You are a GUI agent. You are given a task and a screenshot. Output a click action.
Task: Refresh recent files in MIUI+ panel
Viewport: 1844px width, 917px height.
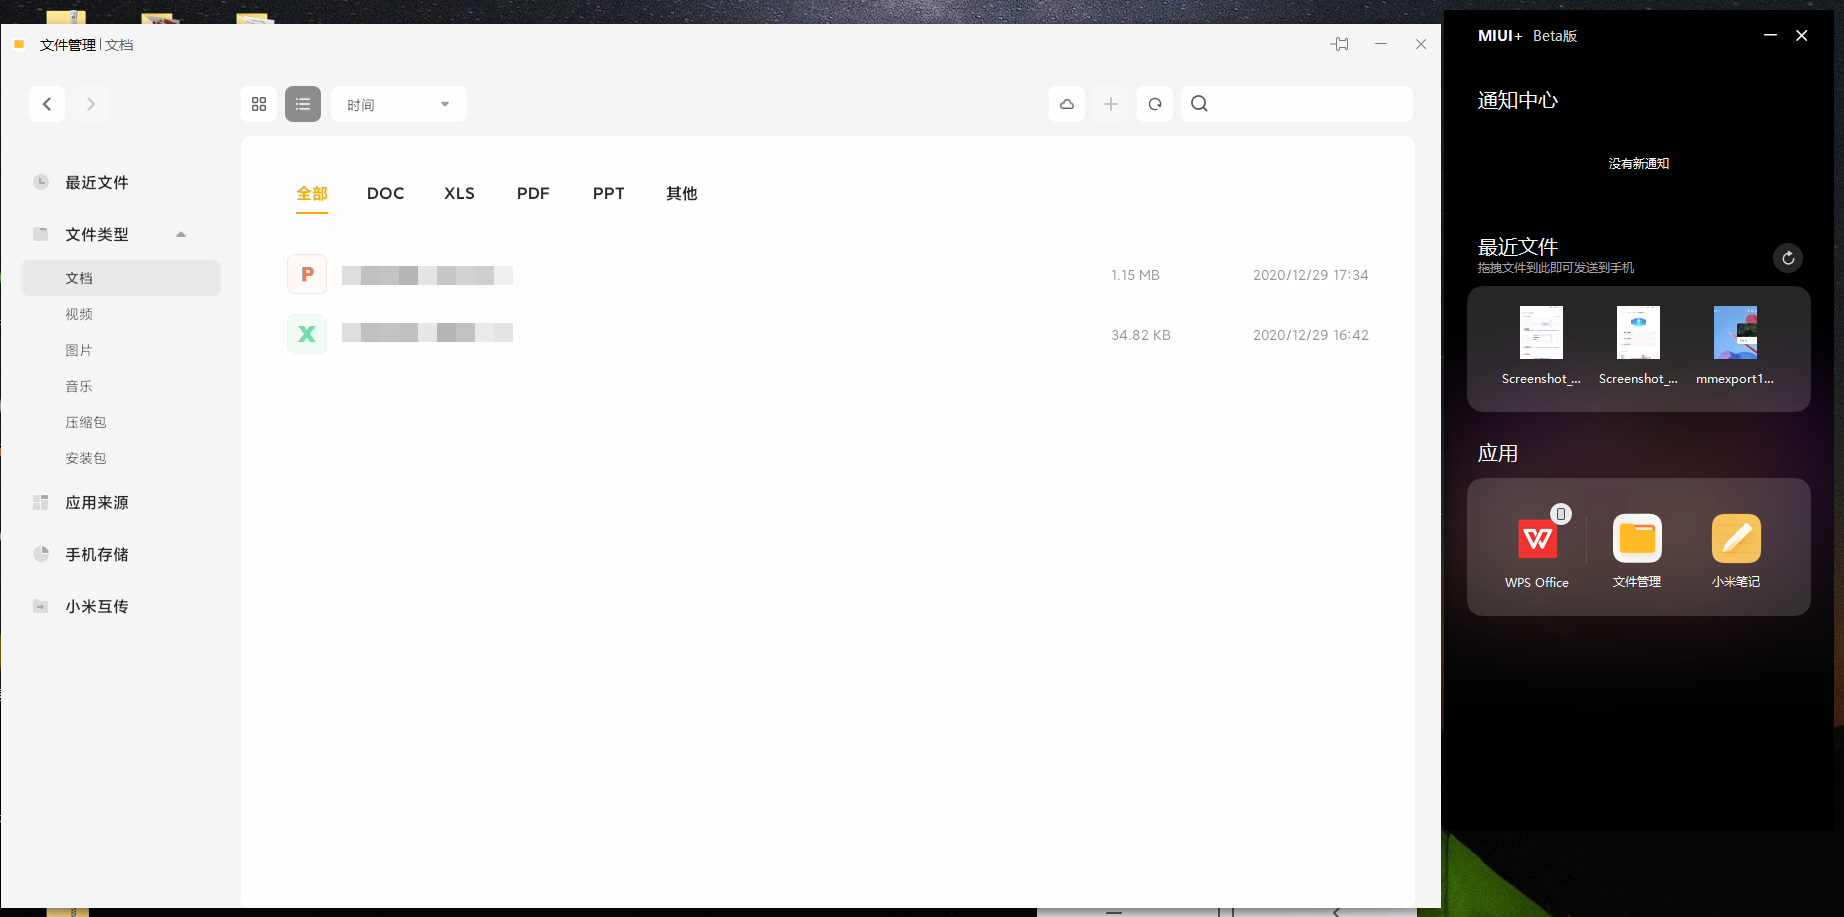click(x=1788, y=258)
